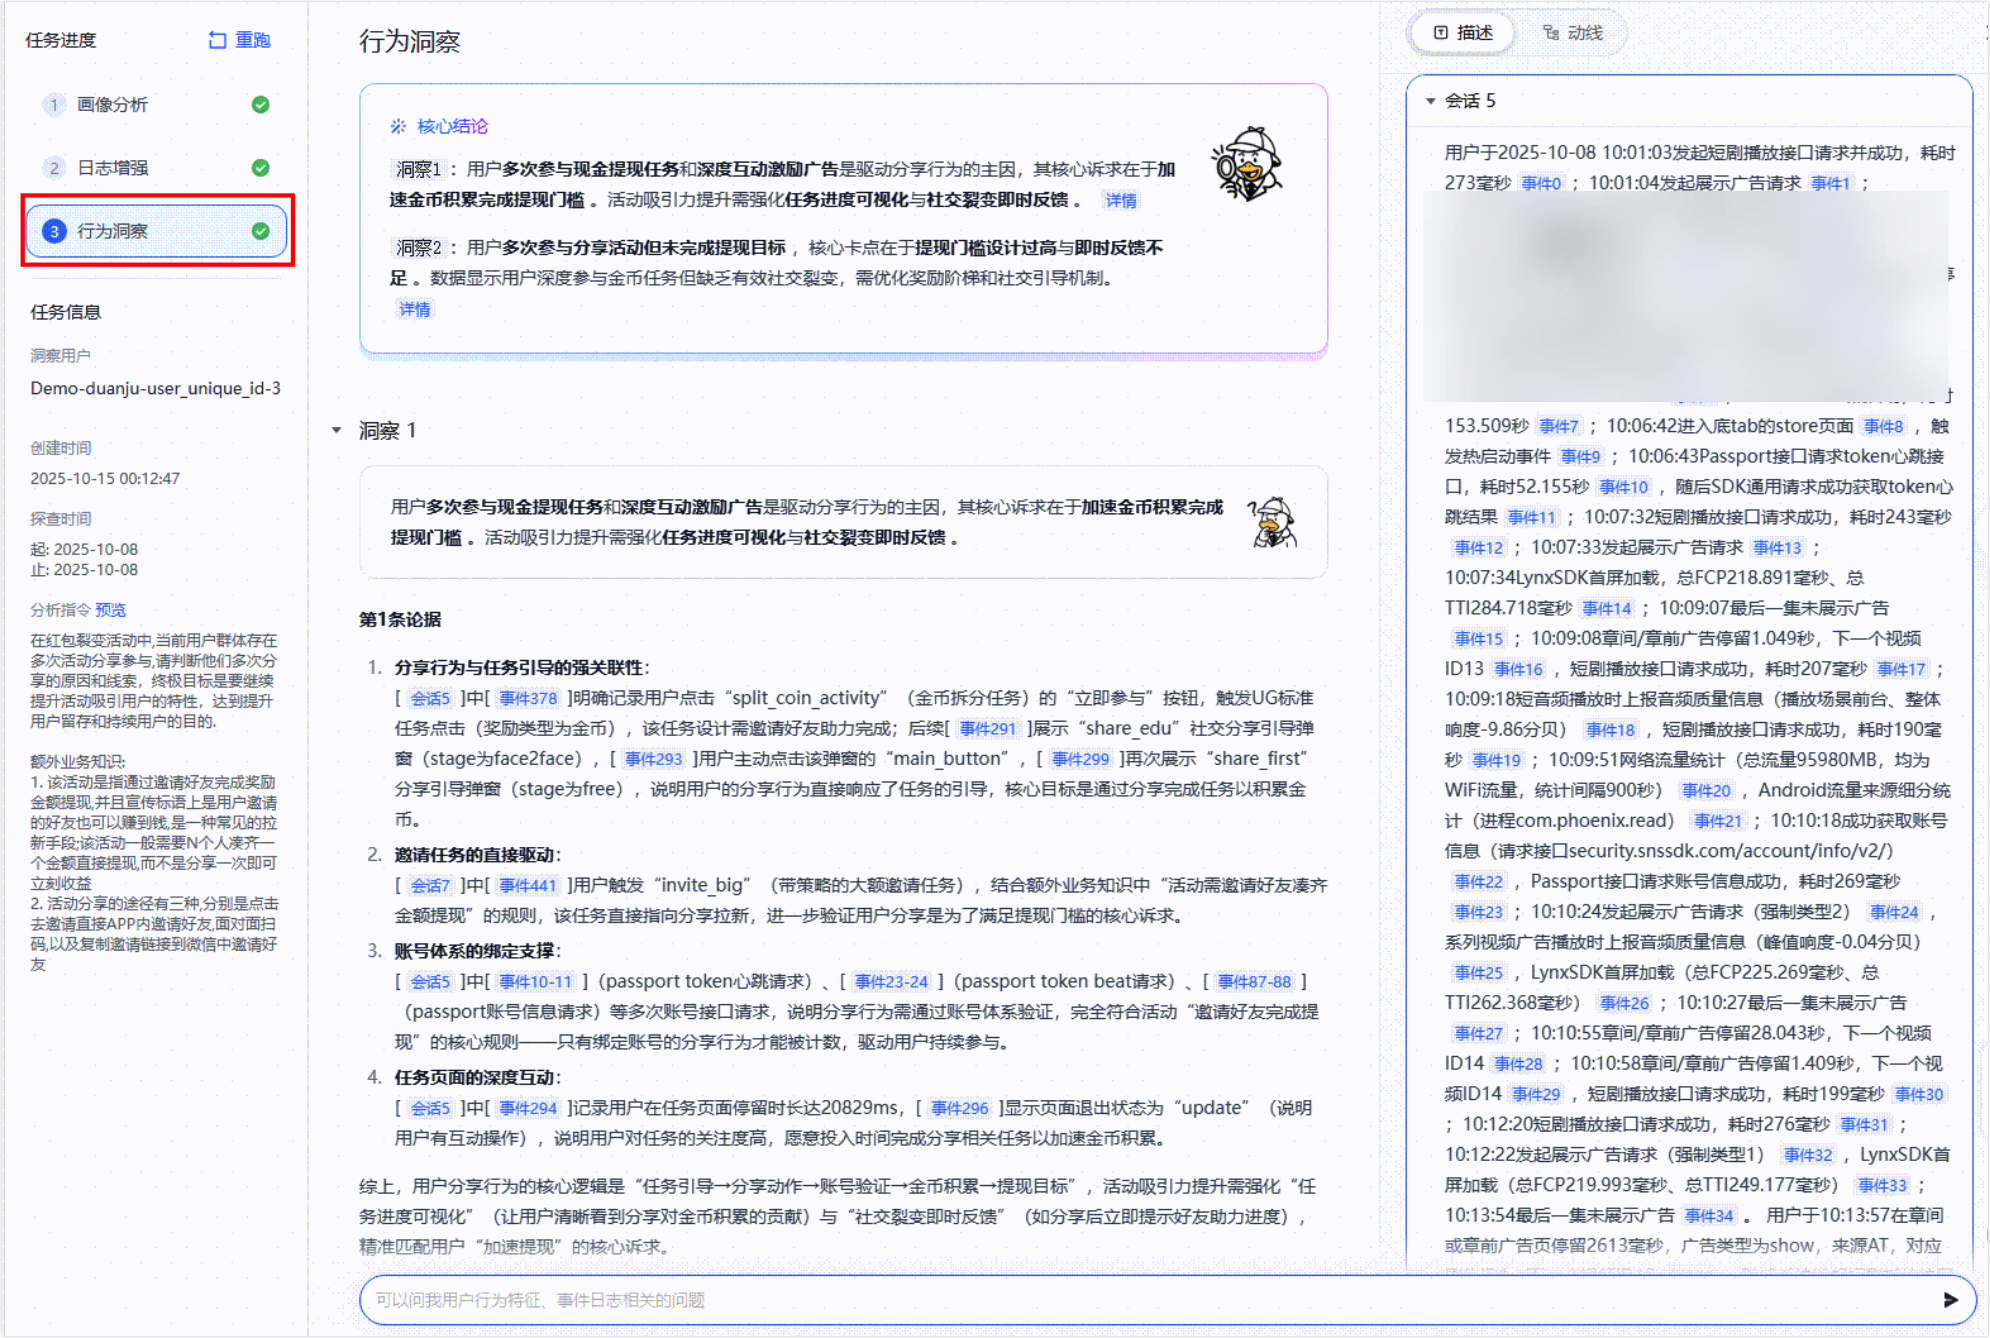The width and height of the screenshot is (1990, 1338).
Task: Select the 日志增强 step
Action: click(156, 167)
